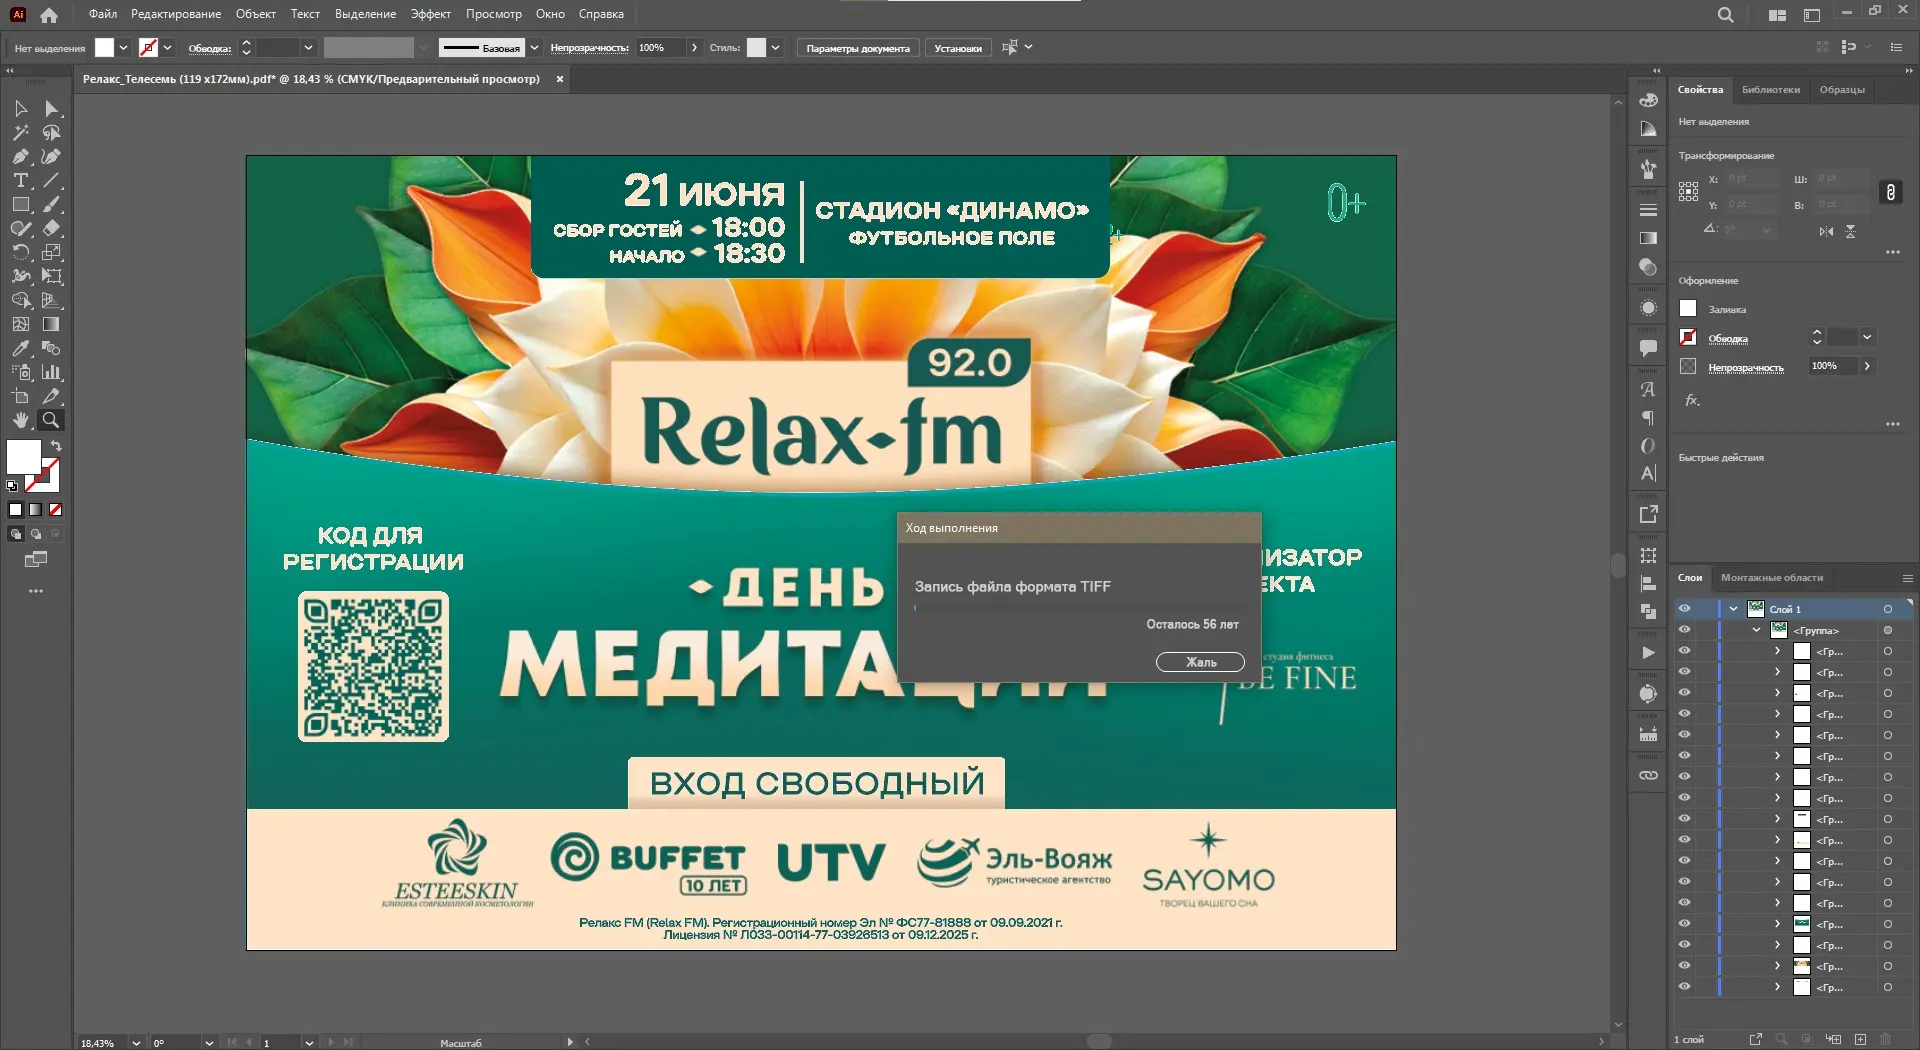Open the Стиль graphic style dropdown
This screenshot has width=1920, height=1050.
(775, 47)
